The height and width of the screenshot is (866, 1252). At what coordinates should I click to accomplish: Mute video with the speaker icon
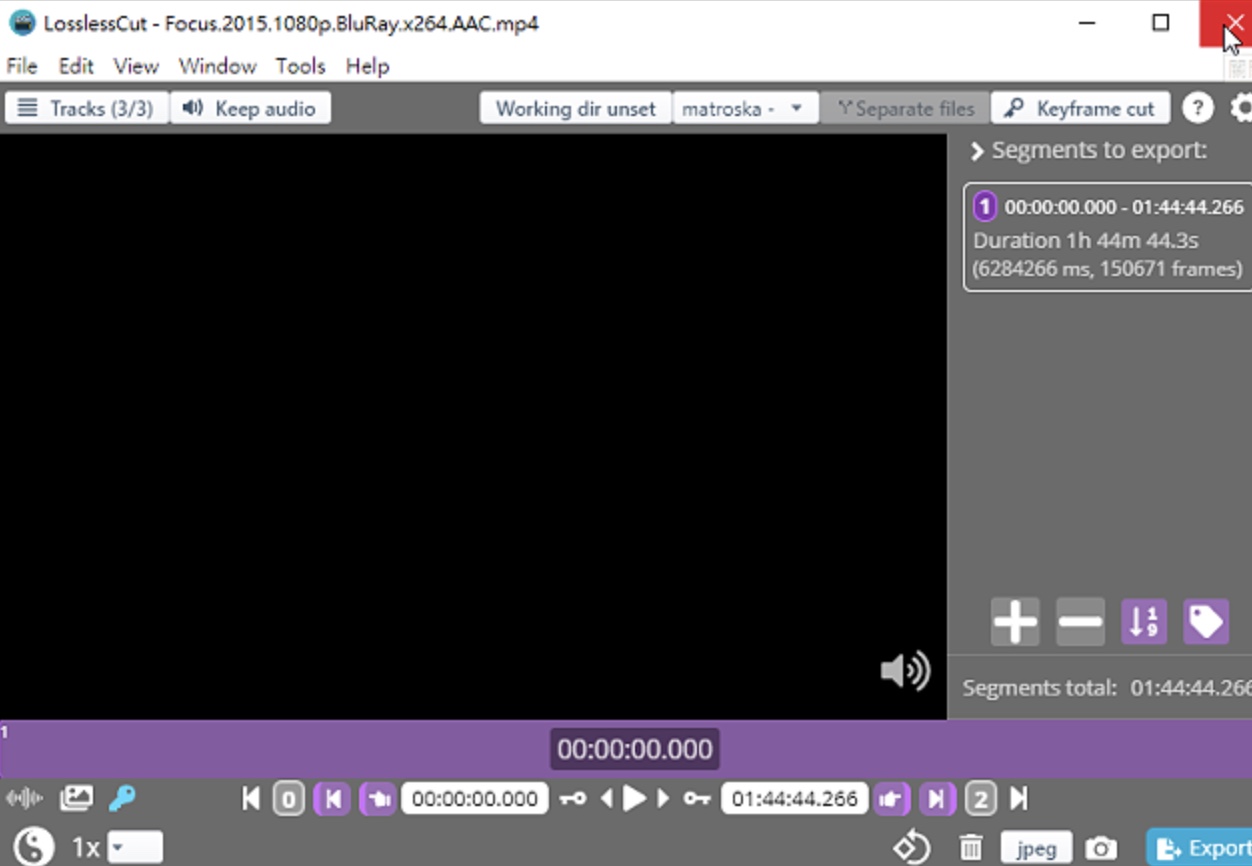click(905, 670)
